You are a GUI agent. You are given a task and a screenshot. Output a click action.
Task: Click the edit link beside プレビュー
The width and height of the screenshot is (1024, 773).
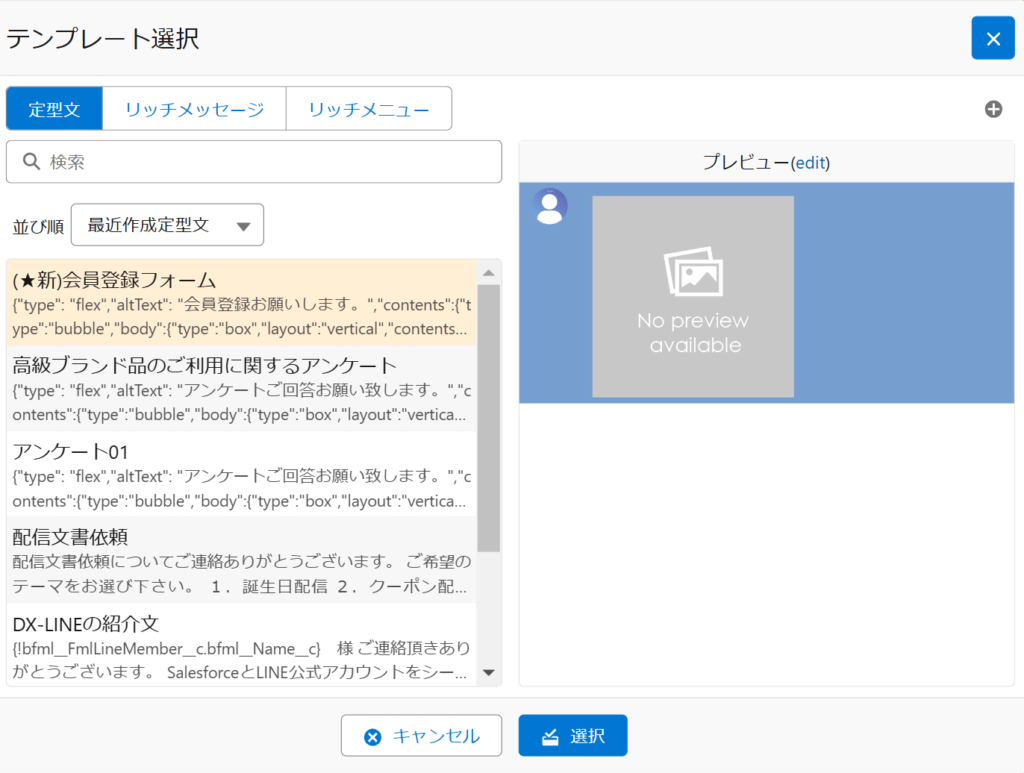click(810, 163)
